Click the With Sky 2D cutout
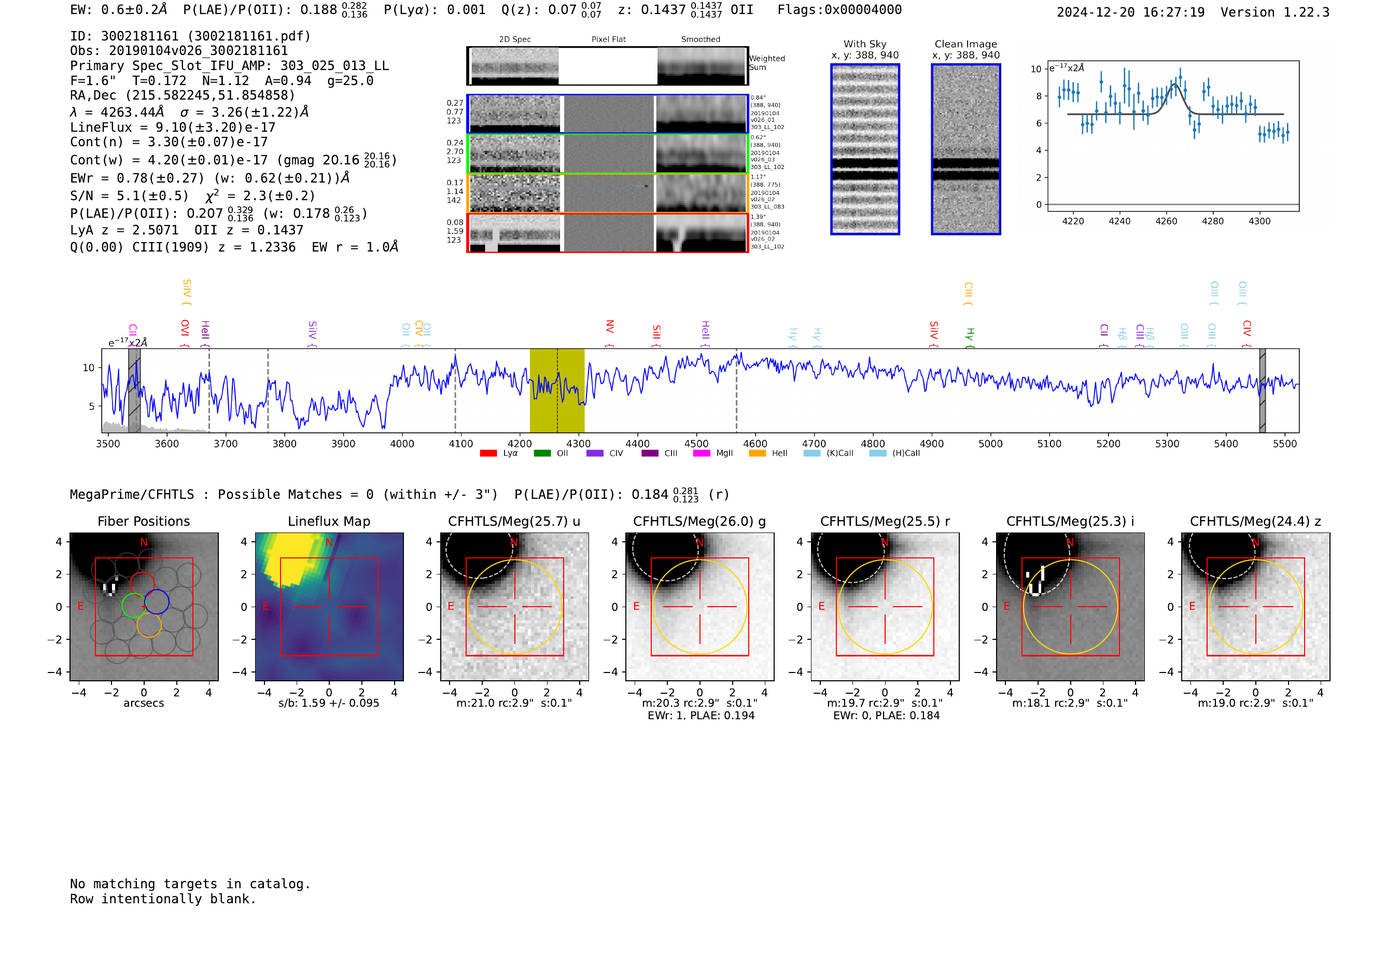This screenshot has height=953, width=1400. tap(865, 149)
